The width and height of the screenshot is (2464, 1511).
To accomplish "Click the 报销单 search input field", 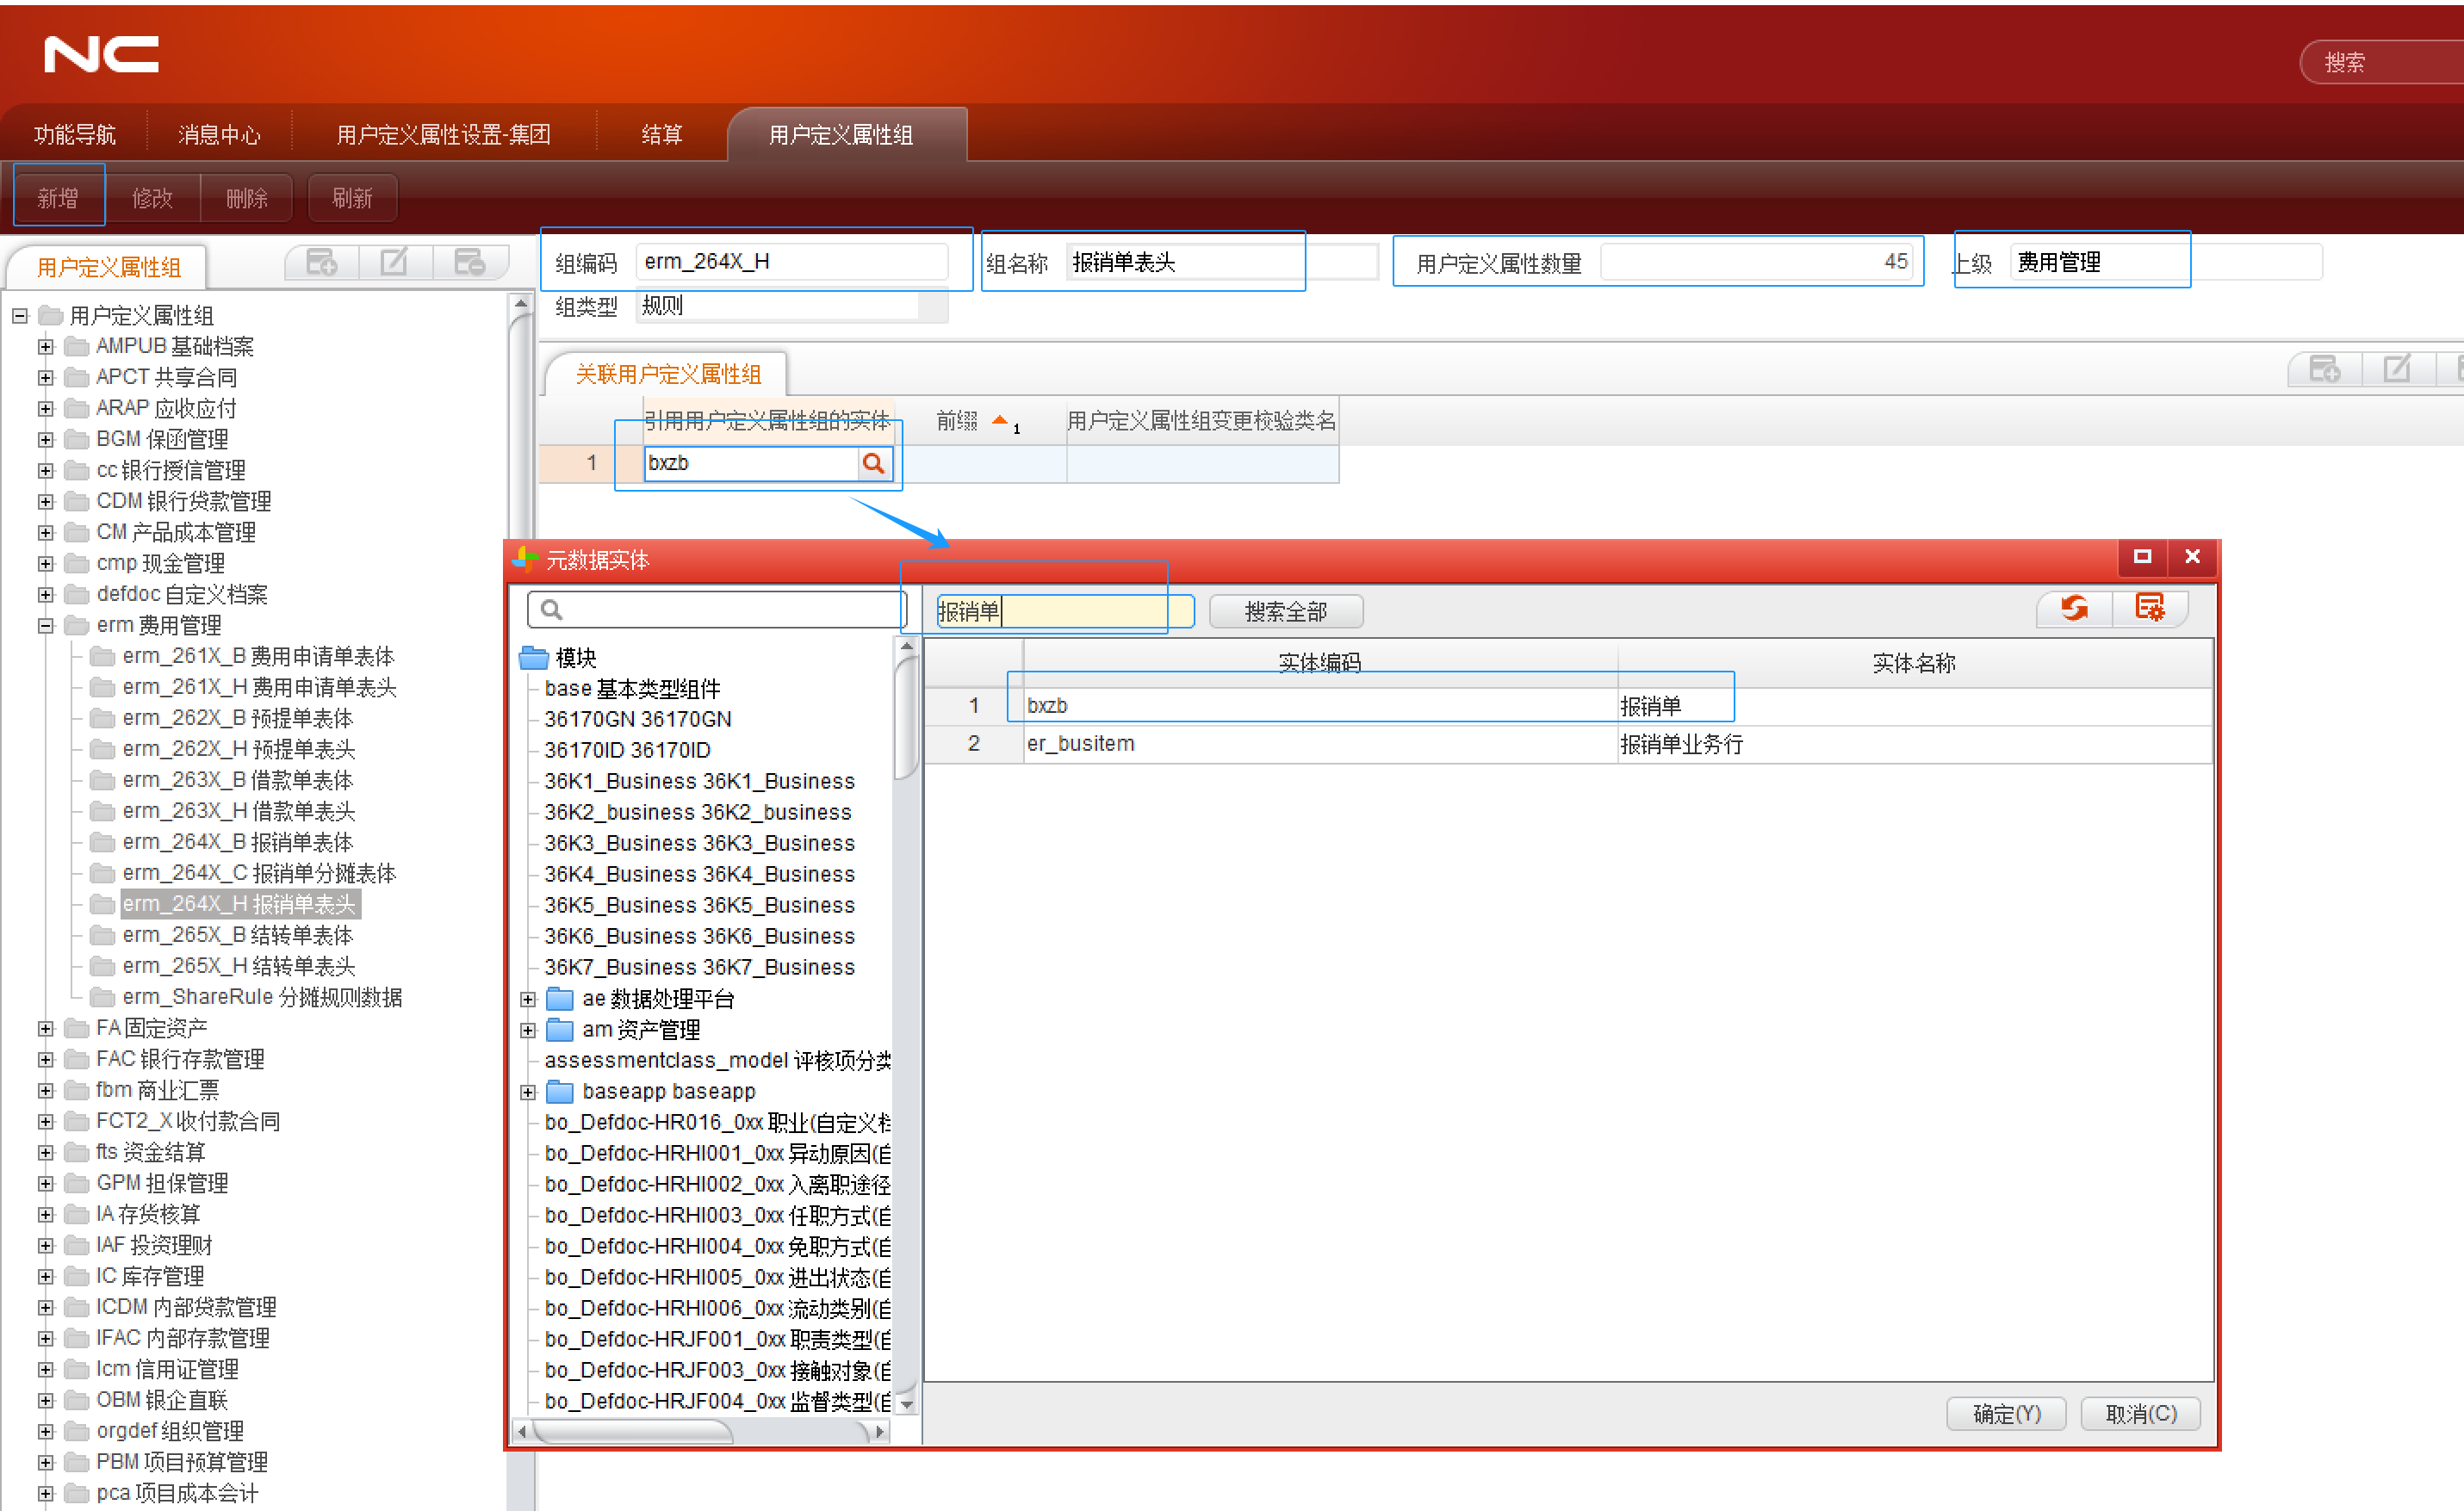I will 1065,611.
